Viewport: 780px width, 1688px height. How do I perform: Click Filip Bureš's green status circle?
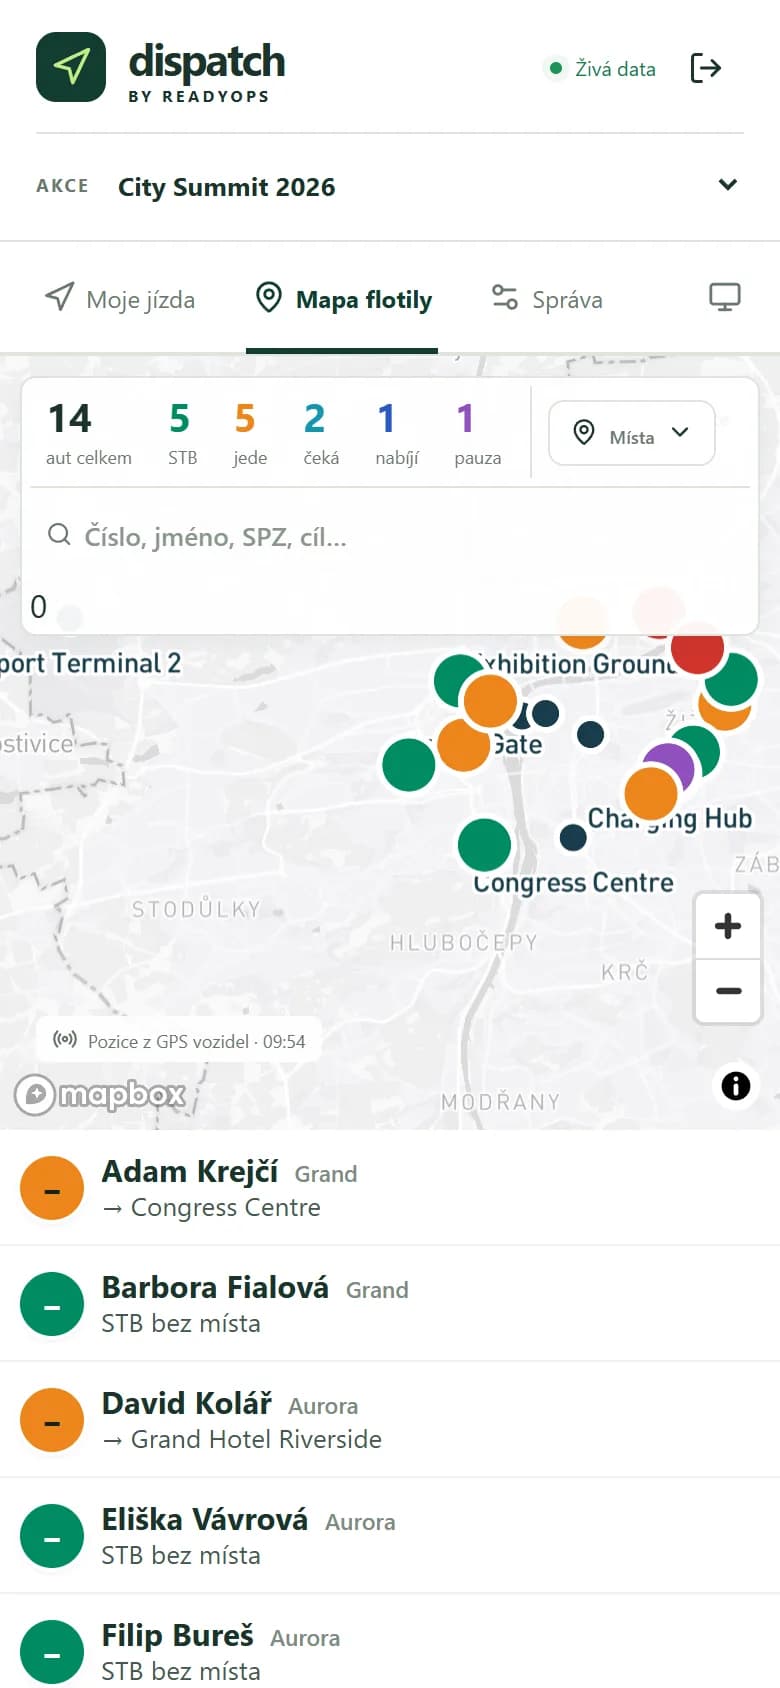[x=52, y=1652]
